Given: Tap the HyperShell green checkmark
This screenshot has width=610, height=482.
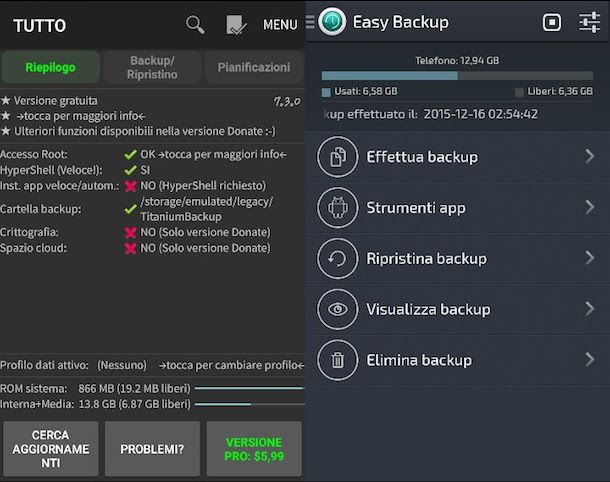Looking at the screenshot, I should click(130, 170).
